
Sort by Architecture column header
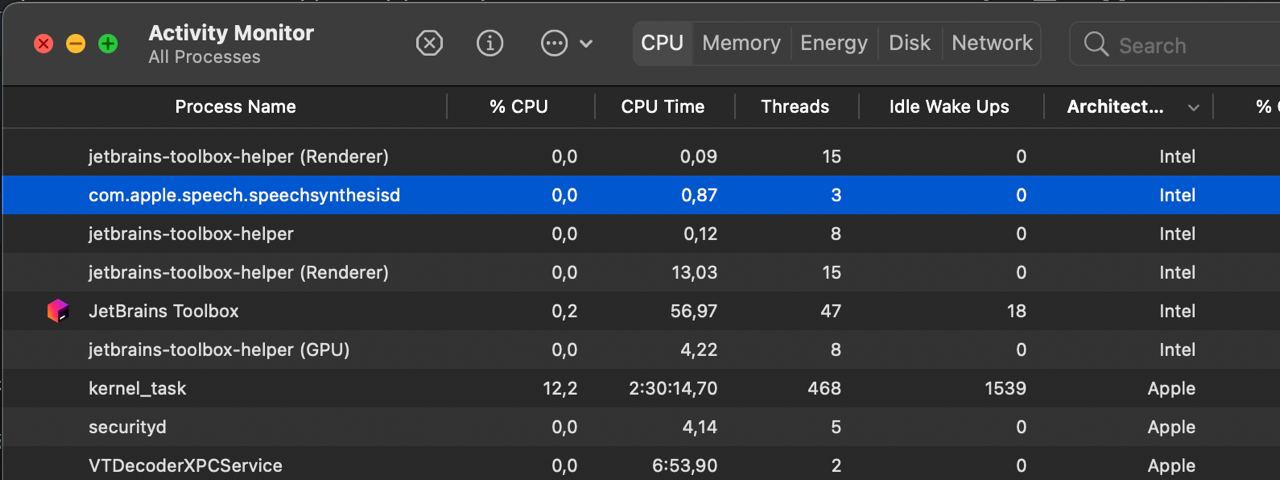[1115, 107]
